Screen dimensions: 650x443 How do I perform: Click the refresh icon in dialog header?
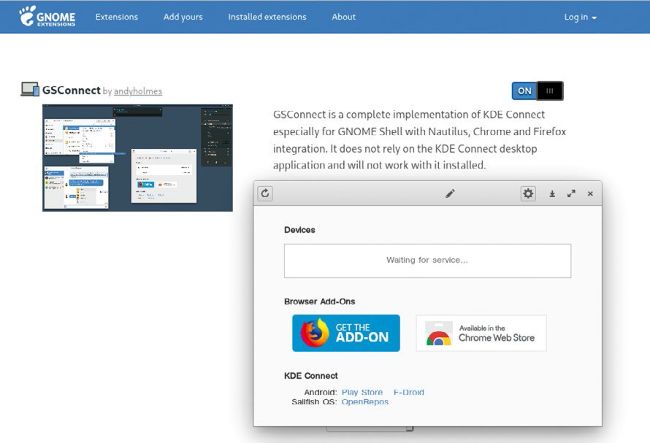264,194
